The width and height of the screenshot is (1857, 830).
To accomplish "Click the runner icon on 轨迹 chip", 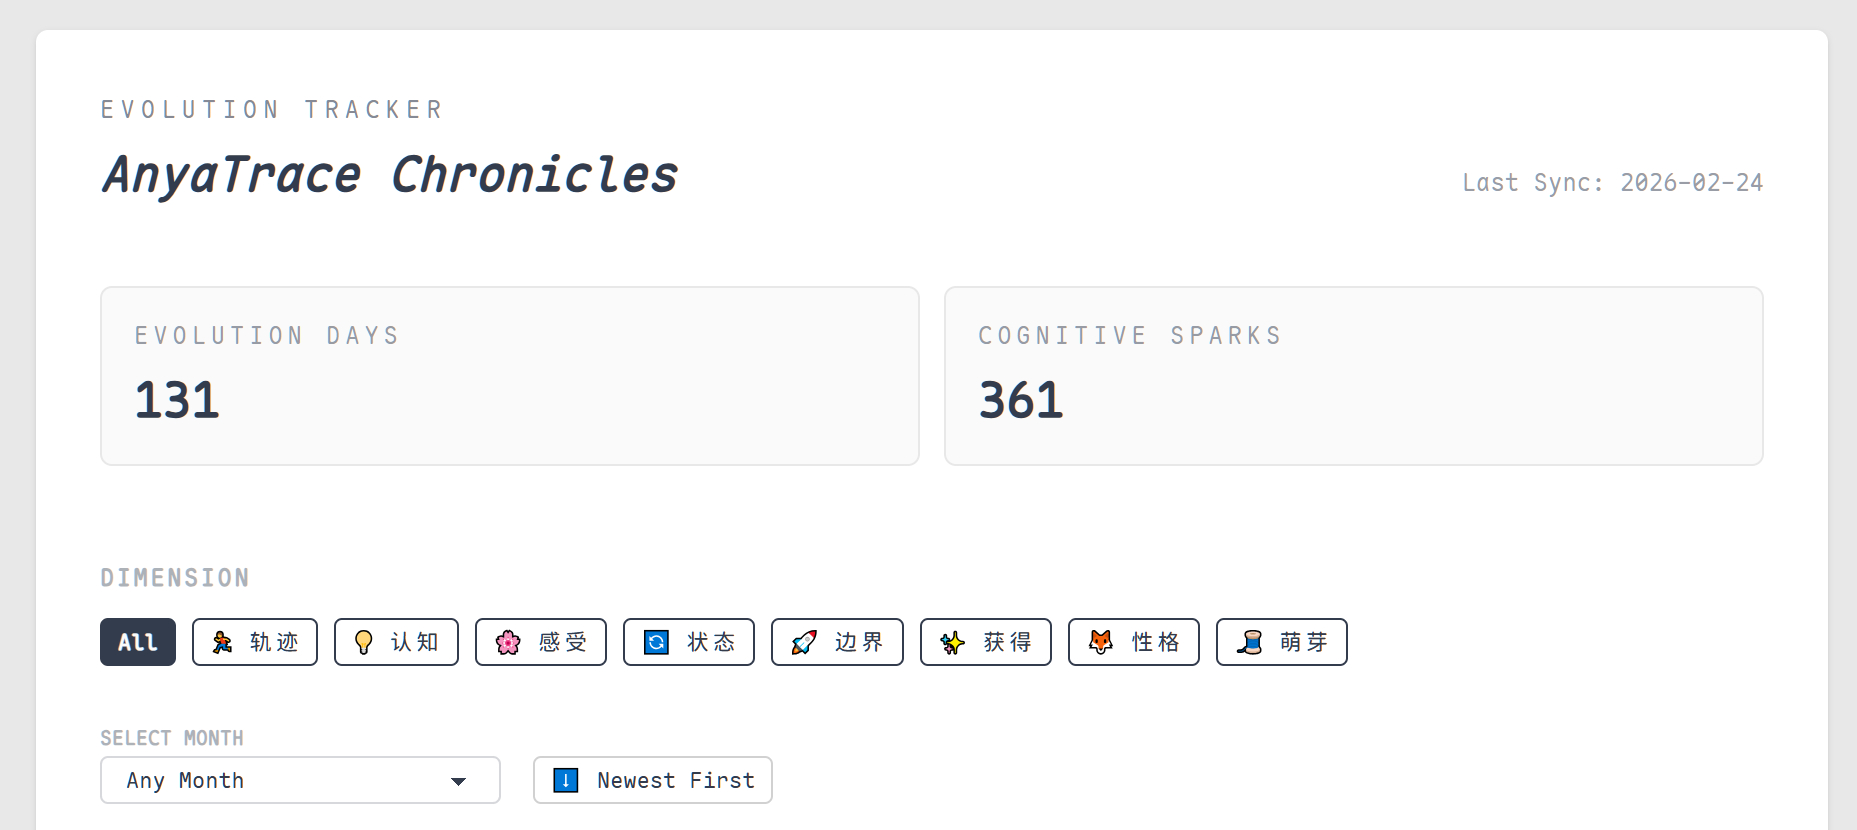I will click(x=222, y=642).
